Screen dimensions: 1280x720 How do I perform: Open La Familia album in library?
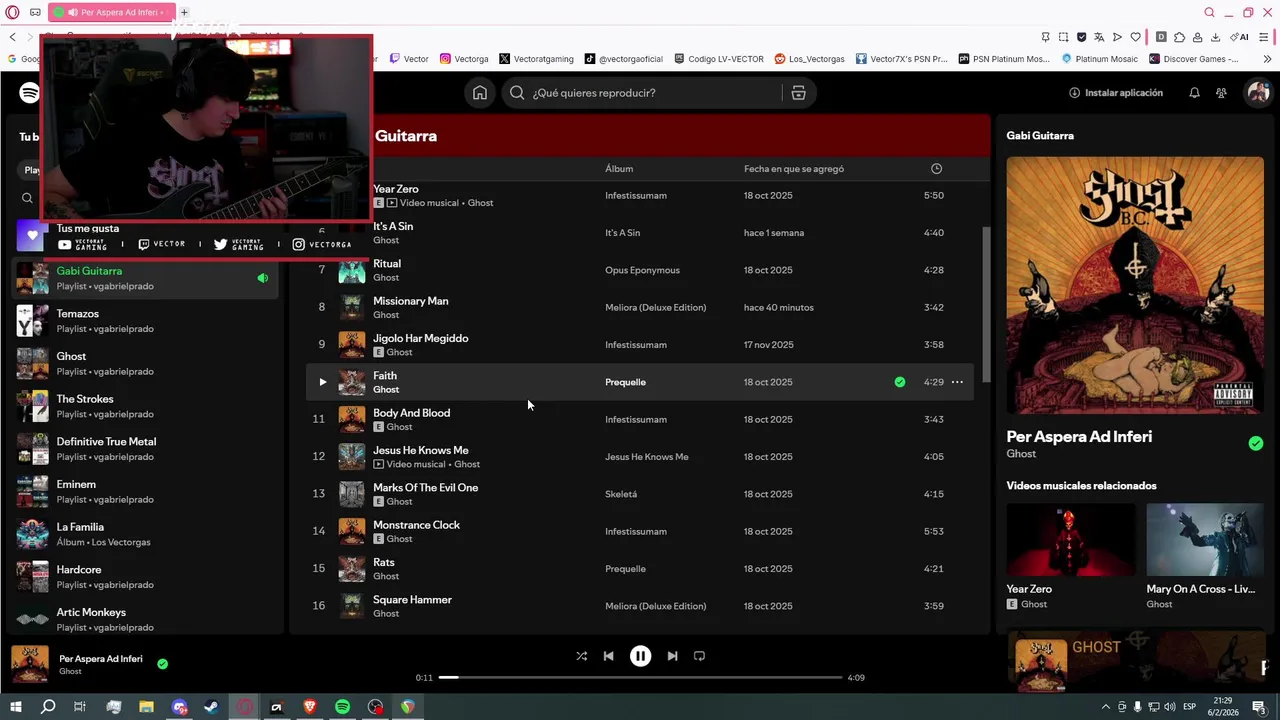pos(146,534)
